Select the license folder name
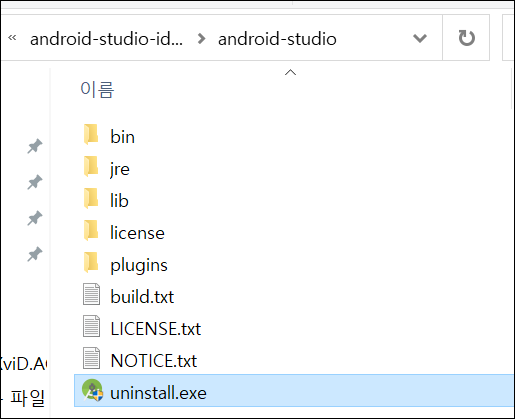Screen dimensions: 515x419 coord(137,233)
